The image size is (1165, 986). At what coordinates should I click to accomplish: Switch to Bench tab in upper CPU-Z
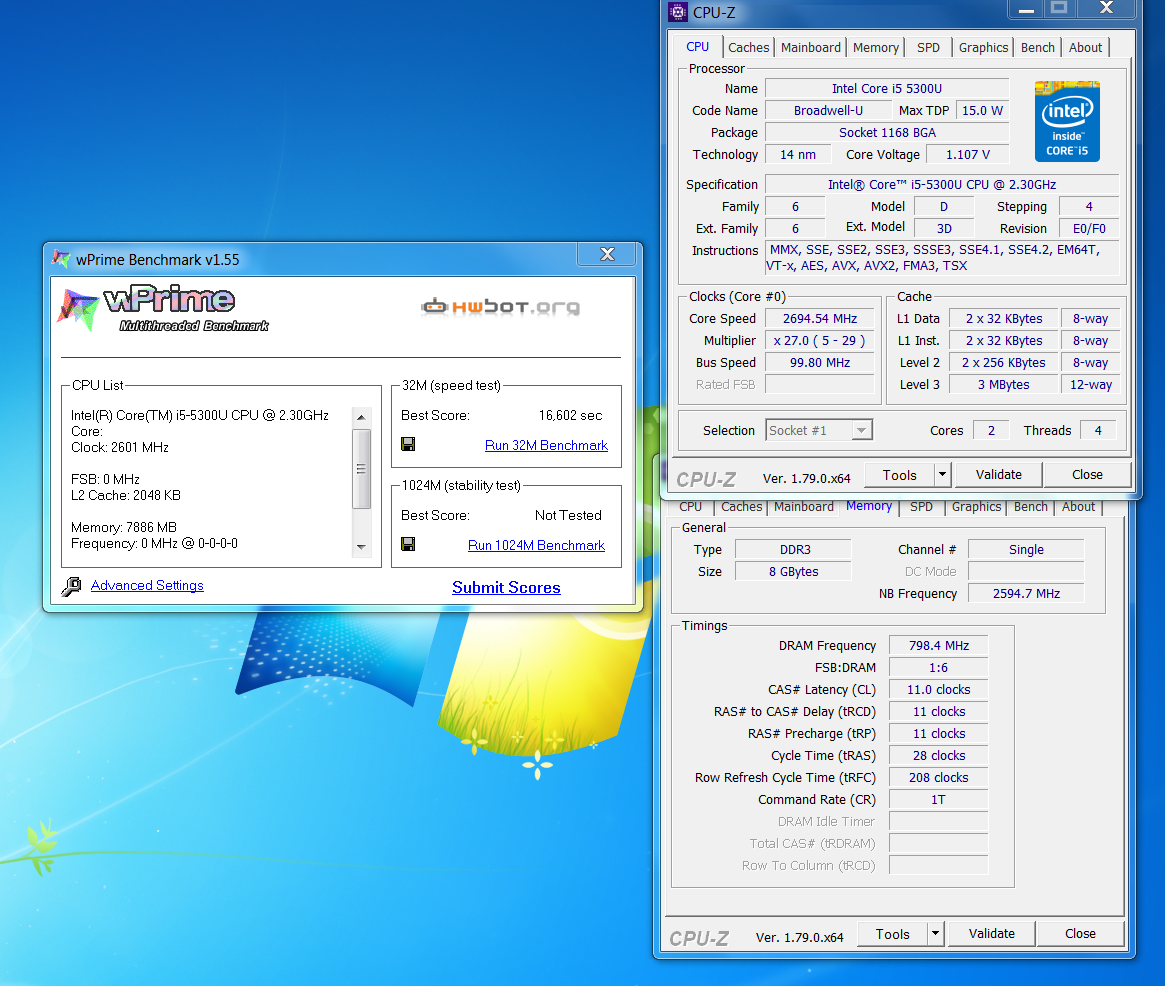tap(1037, 48)
